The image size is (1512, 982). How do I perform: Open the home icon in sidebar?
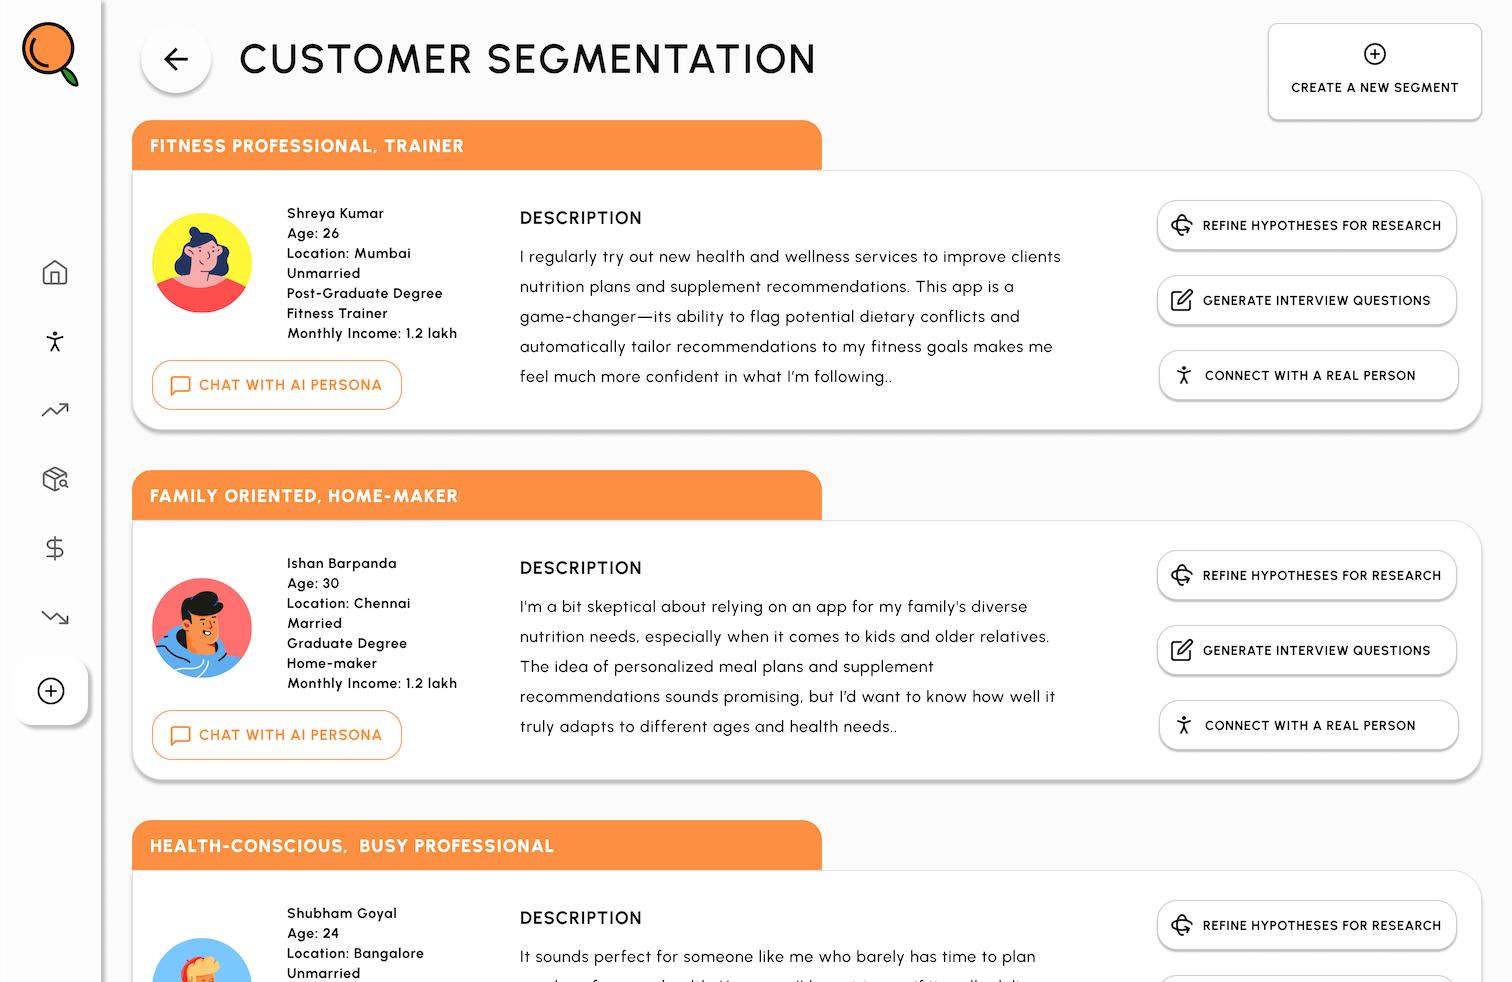pos(55,273)
